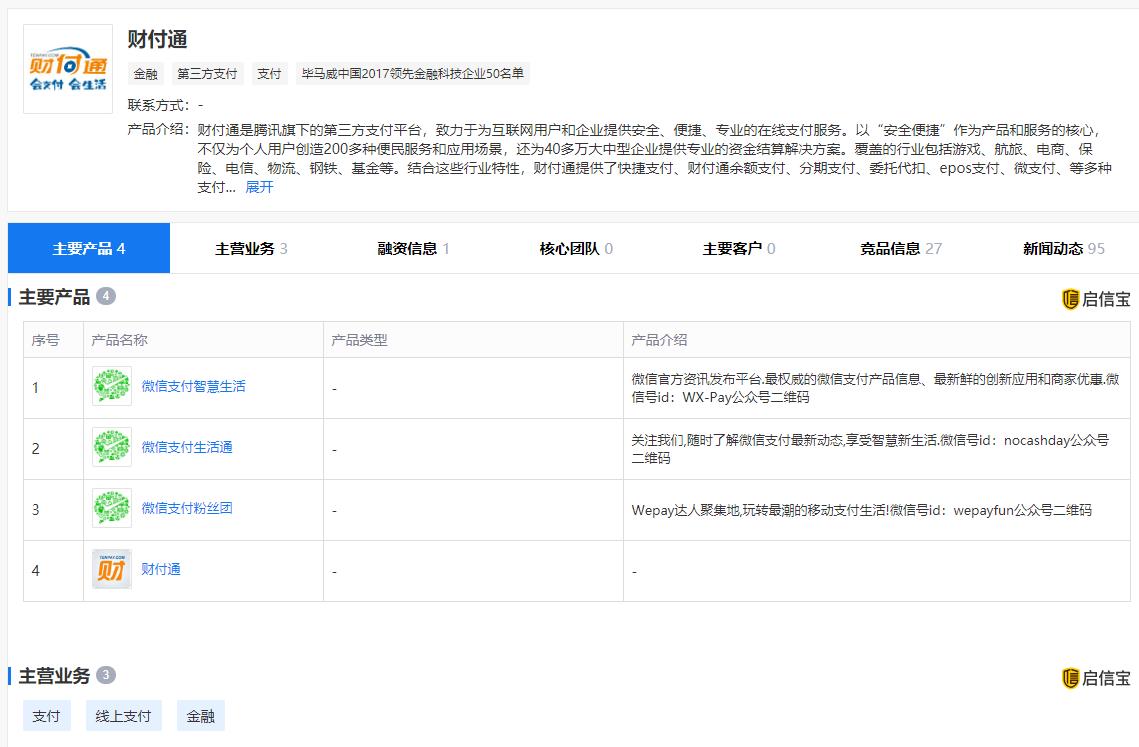Click the WeChat Pay icon beside 微信支付生活通
This screenshot has width=1139, height=747.
pos(110,446)
